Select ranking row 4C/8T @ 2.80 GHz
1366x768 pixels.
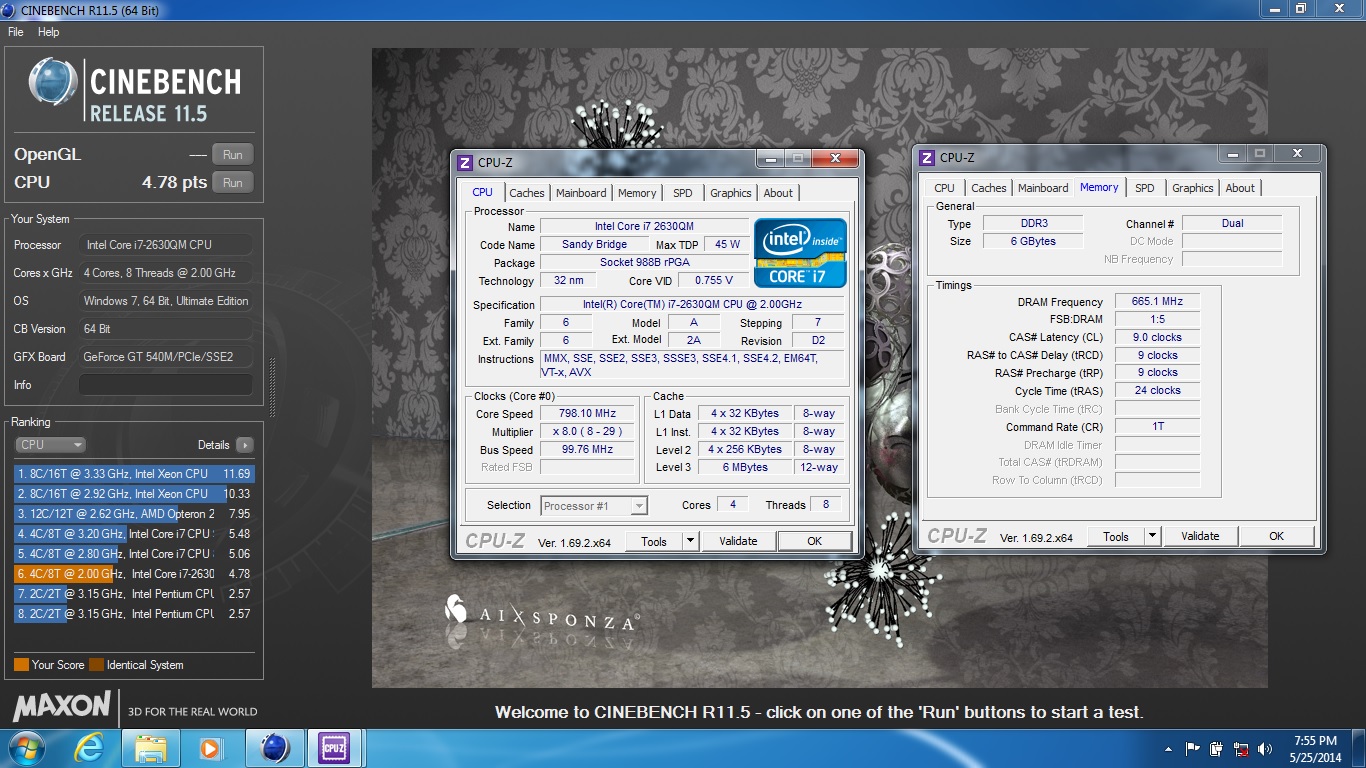(x=134, y=554)
